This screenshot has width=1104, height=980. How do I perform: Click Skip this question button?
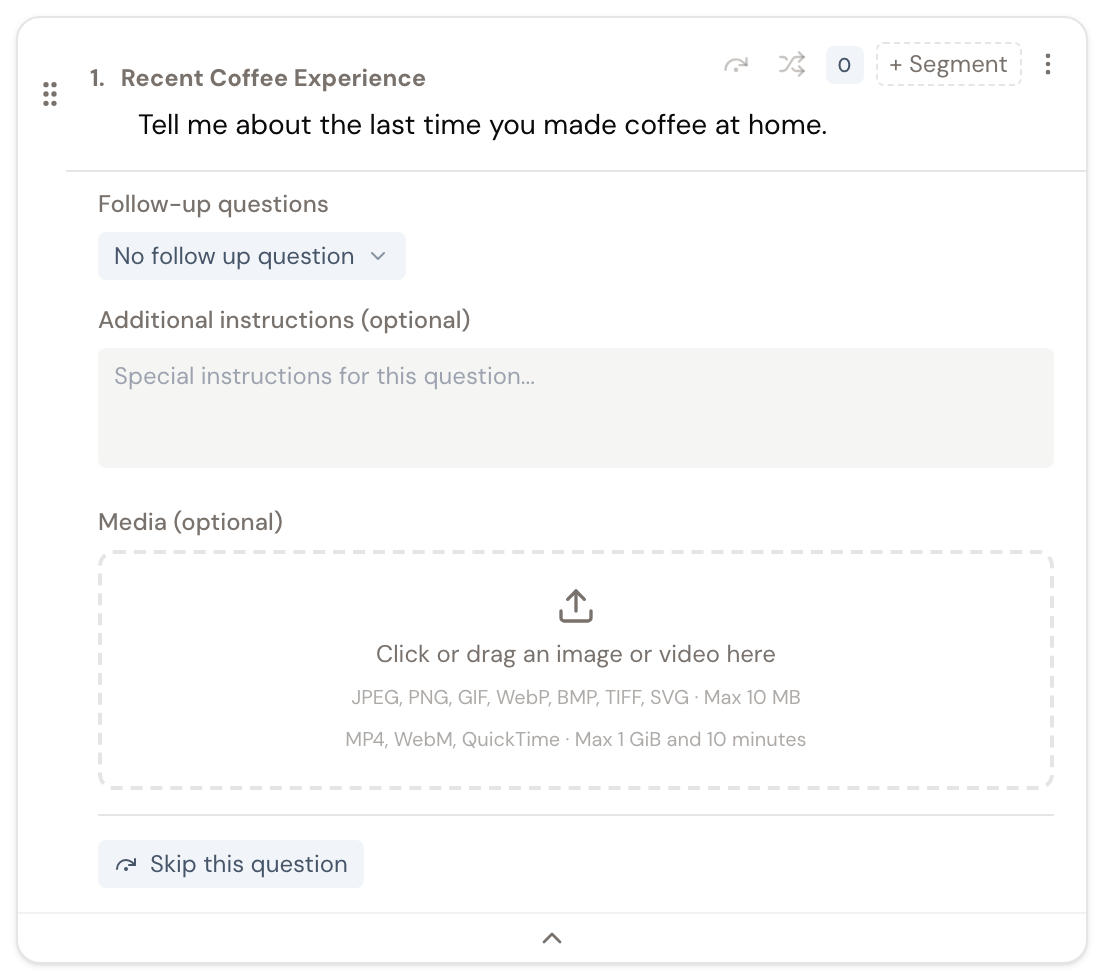coord(230,864)
